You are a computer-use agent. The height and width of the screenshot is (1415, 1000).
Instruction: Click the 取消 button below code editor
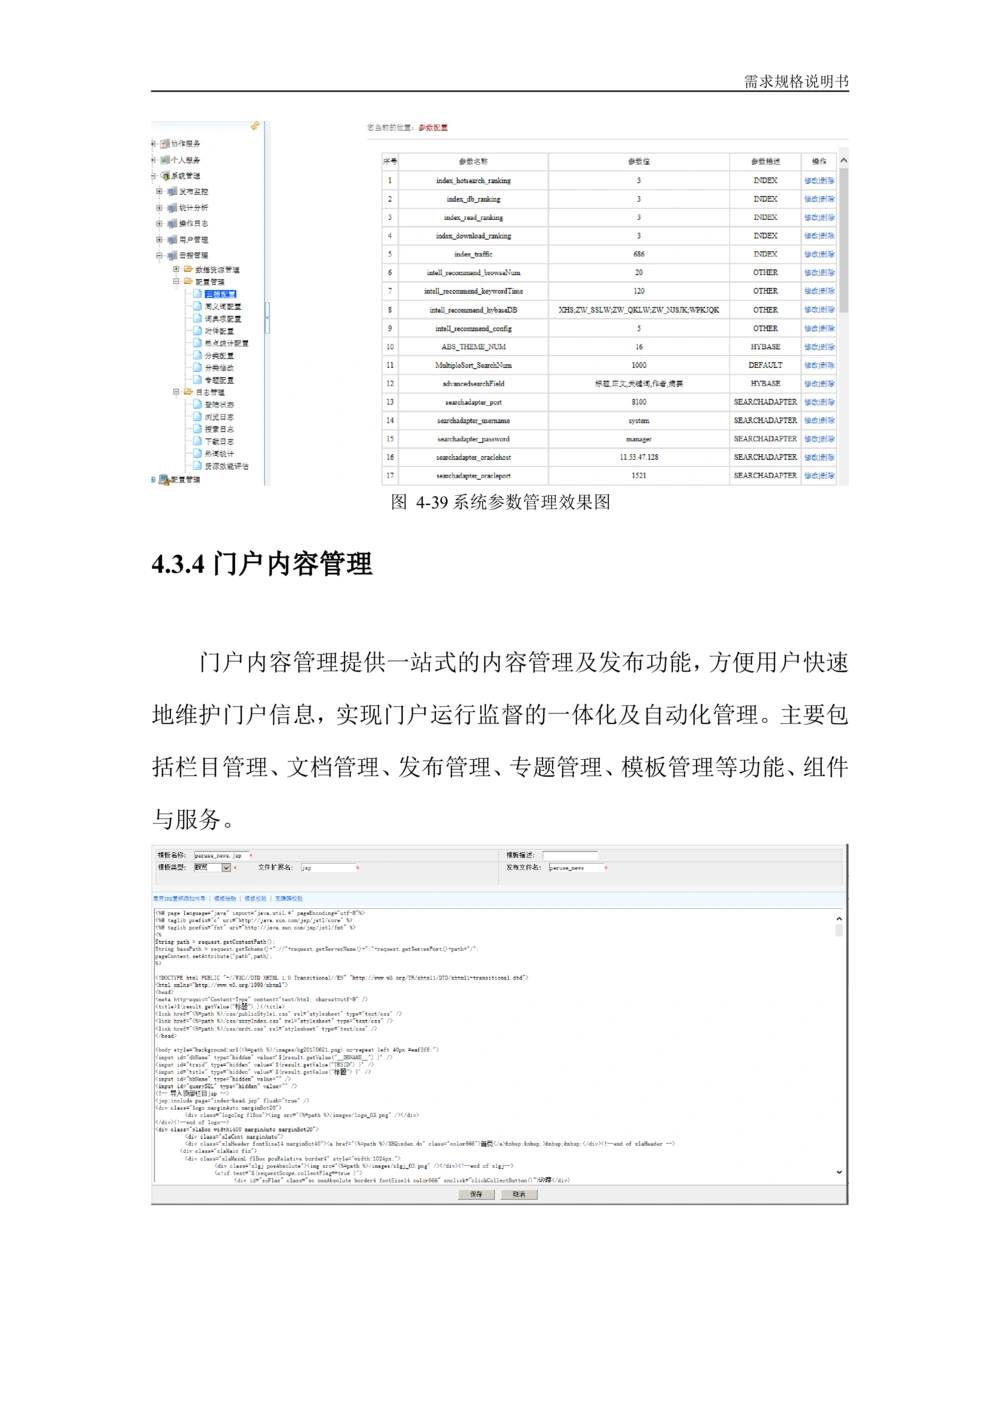(x=518, y=1194)
